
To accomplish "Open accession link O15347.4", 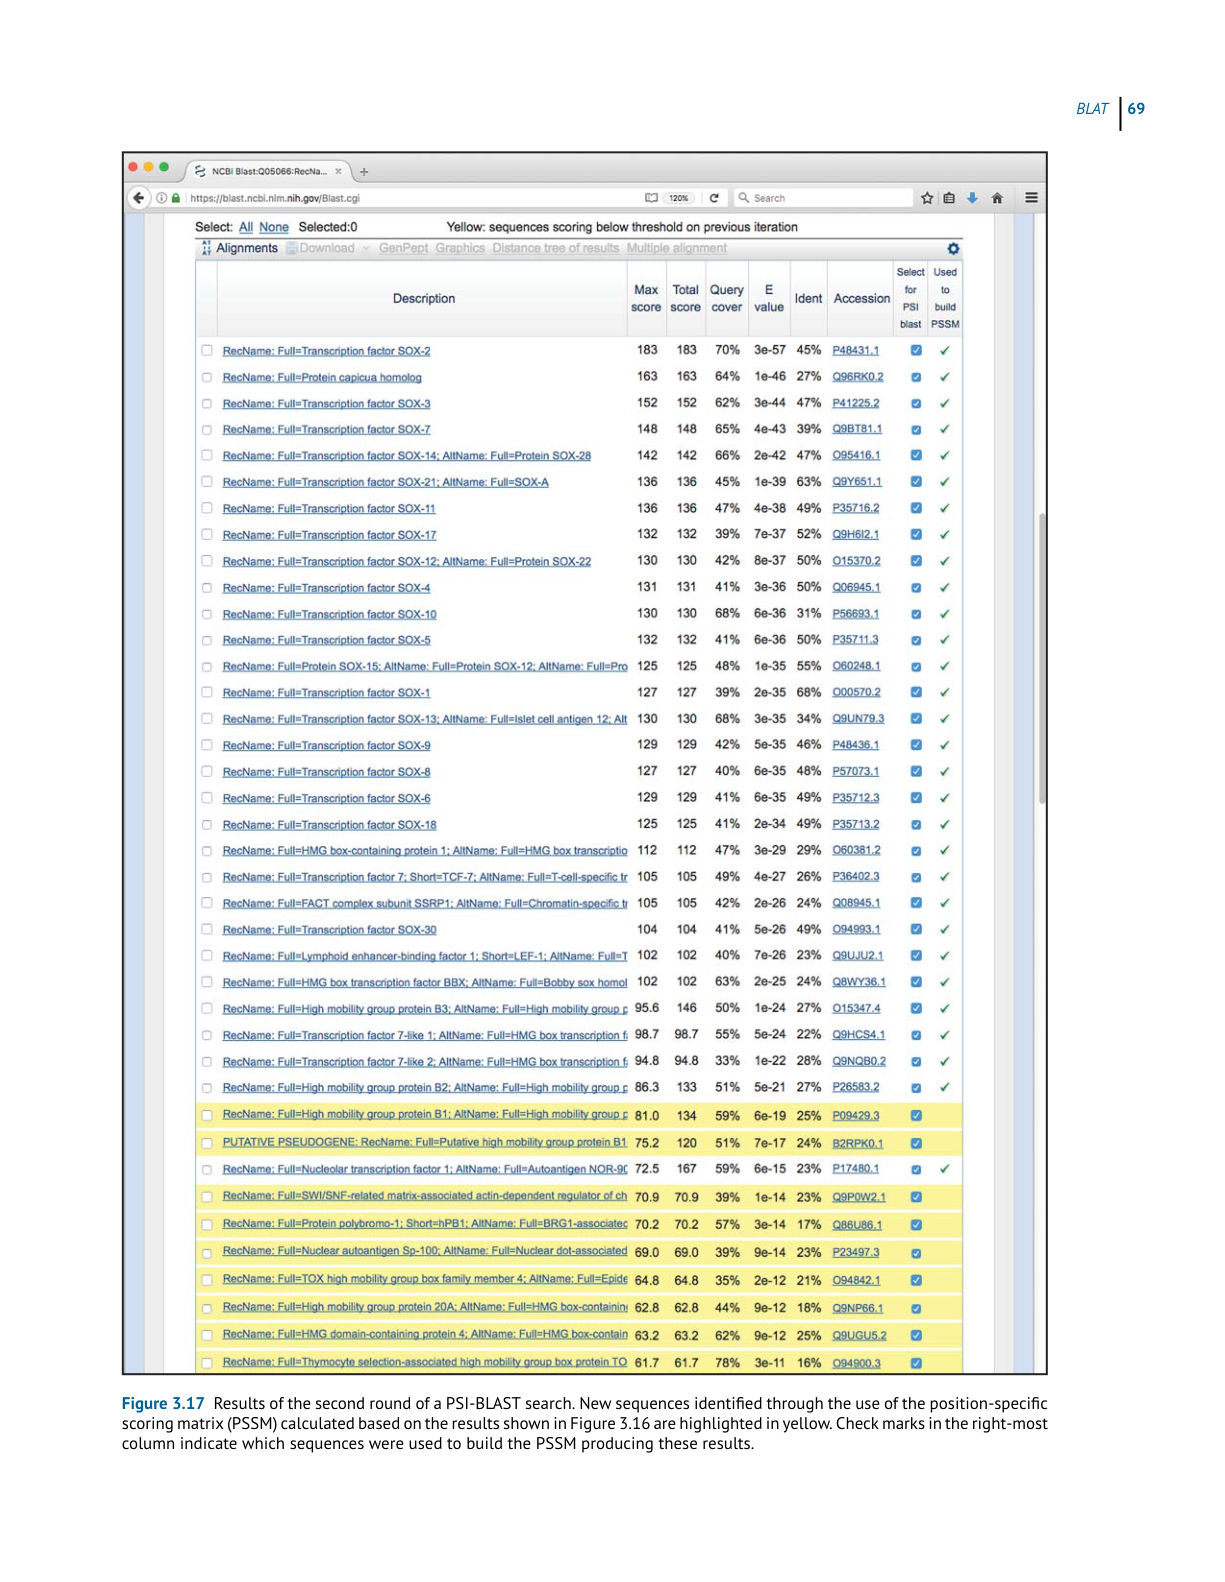I will (857, 1008).
